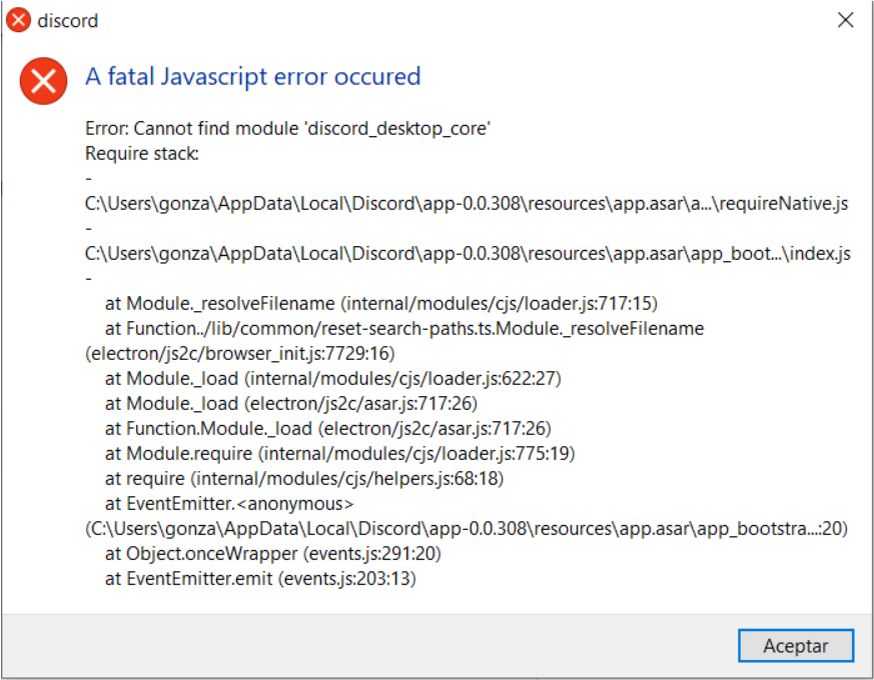Click the requireNative.js path line

click(x=467, y=203)
